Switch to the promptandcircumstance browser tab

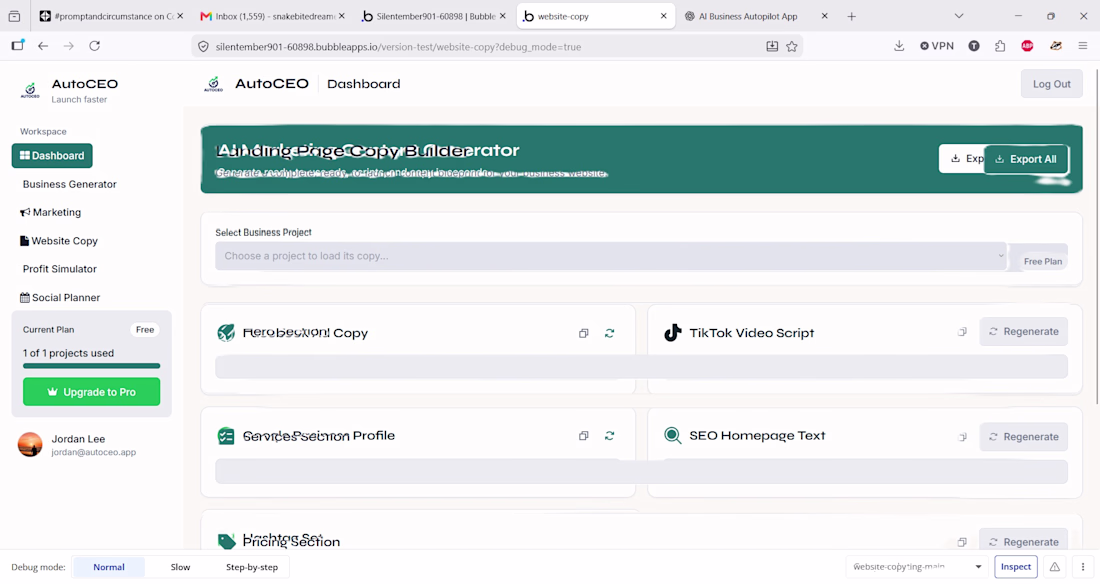pos(111,16)
